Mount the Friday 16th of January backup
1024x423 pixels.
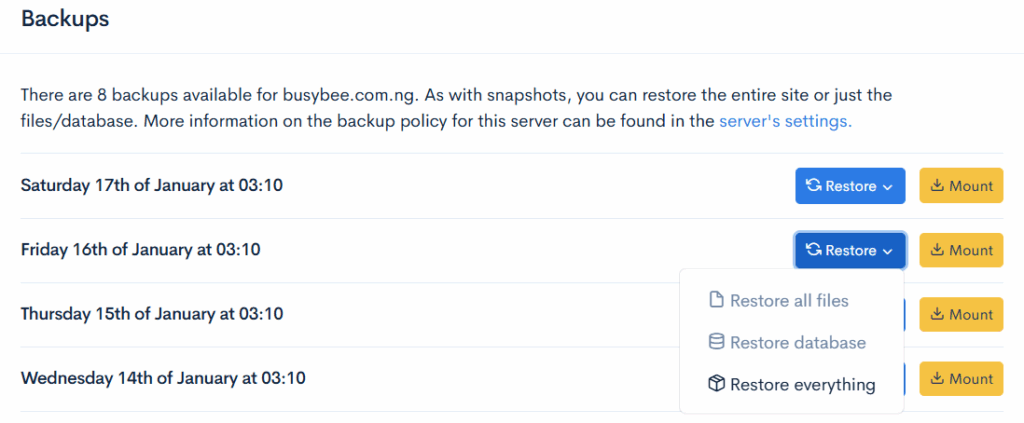pyautogui.click(x=961, y=250)
